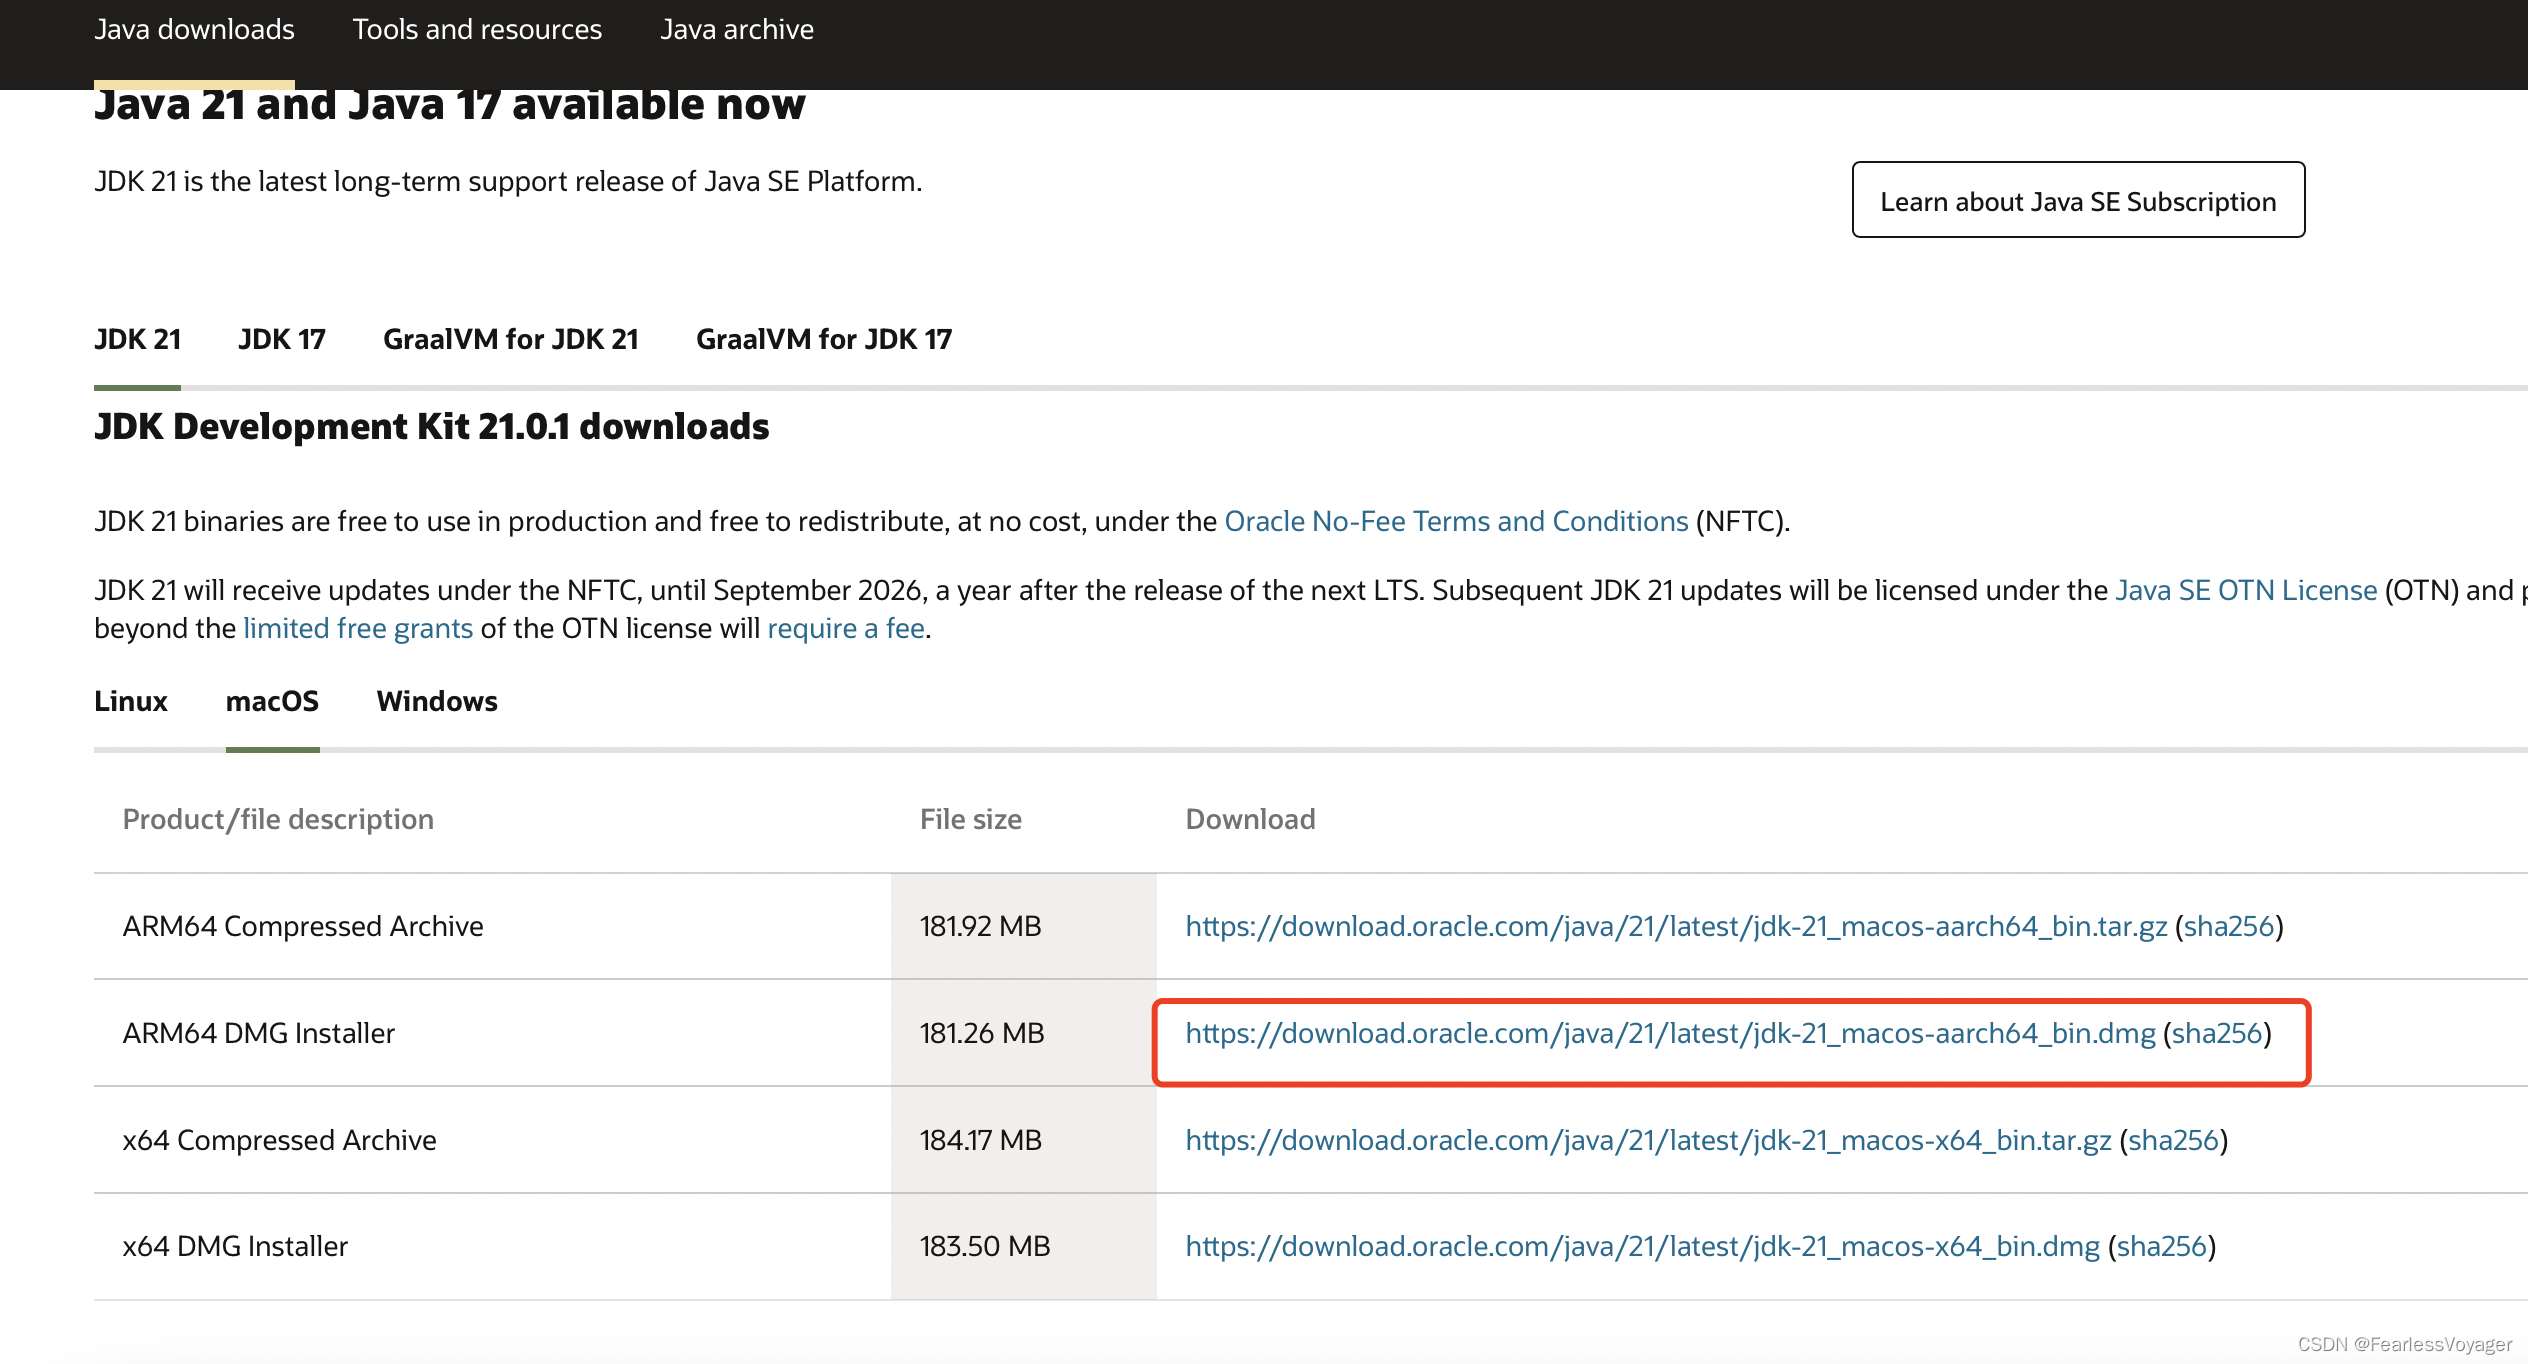The image size is (2528, 1364).
Task: Select the Linux platform tab
Action: [x=129, y=700]
